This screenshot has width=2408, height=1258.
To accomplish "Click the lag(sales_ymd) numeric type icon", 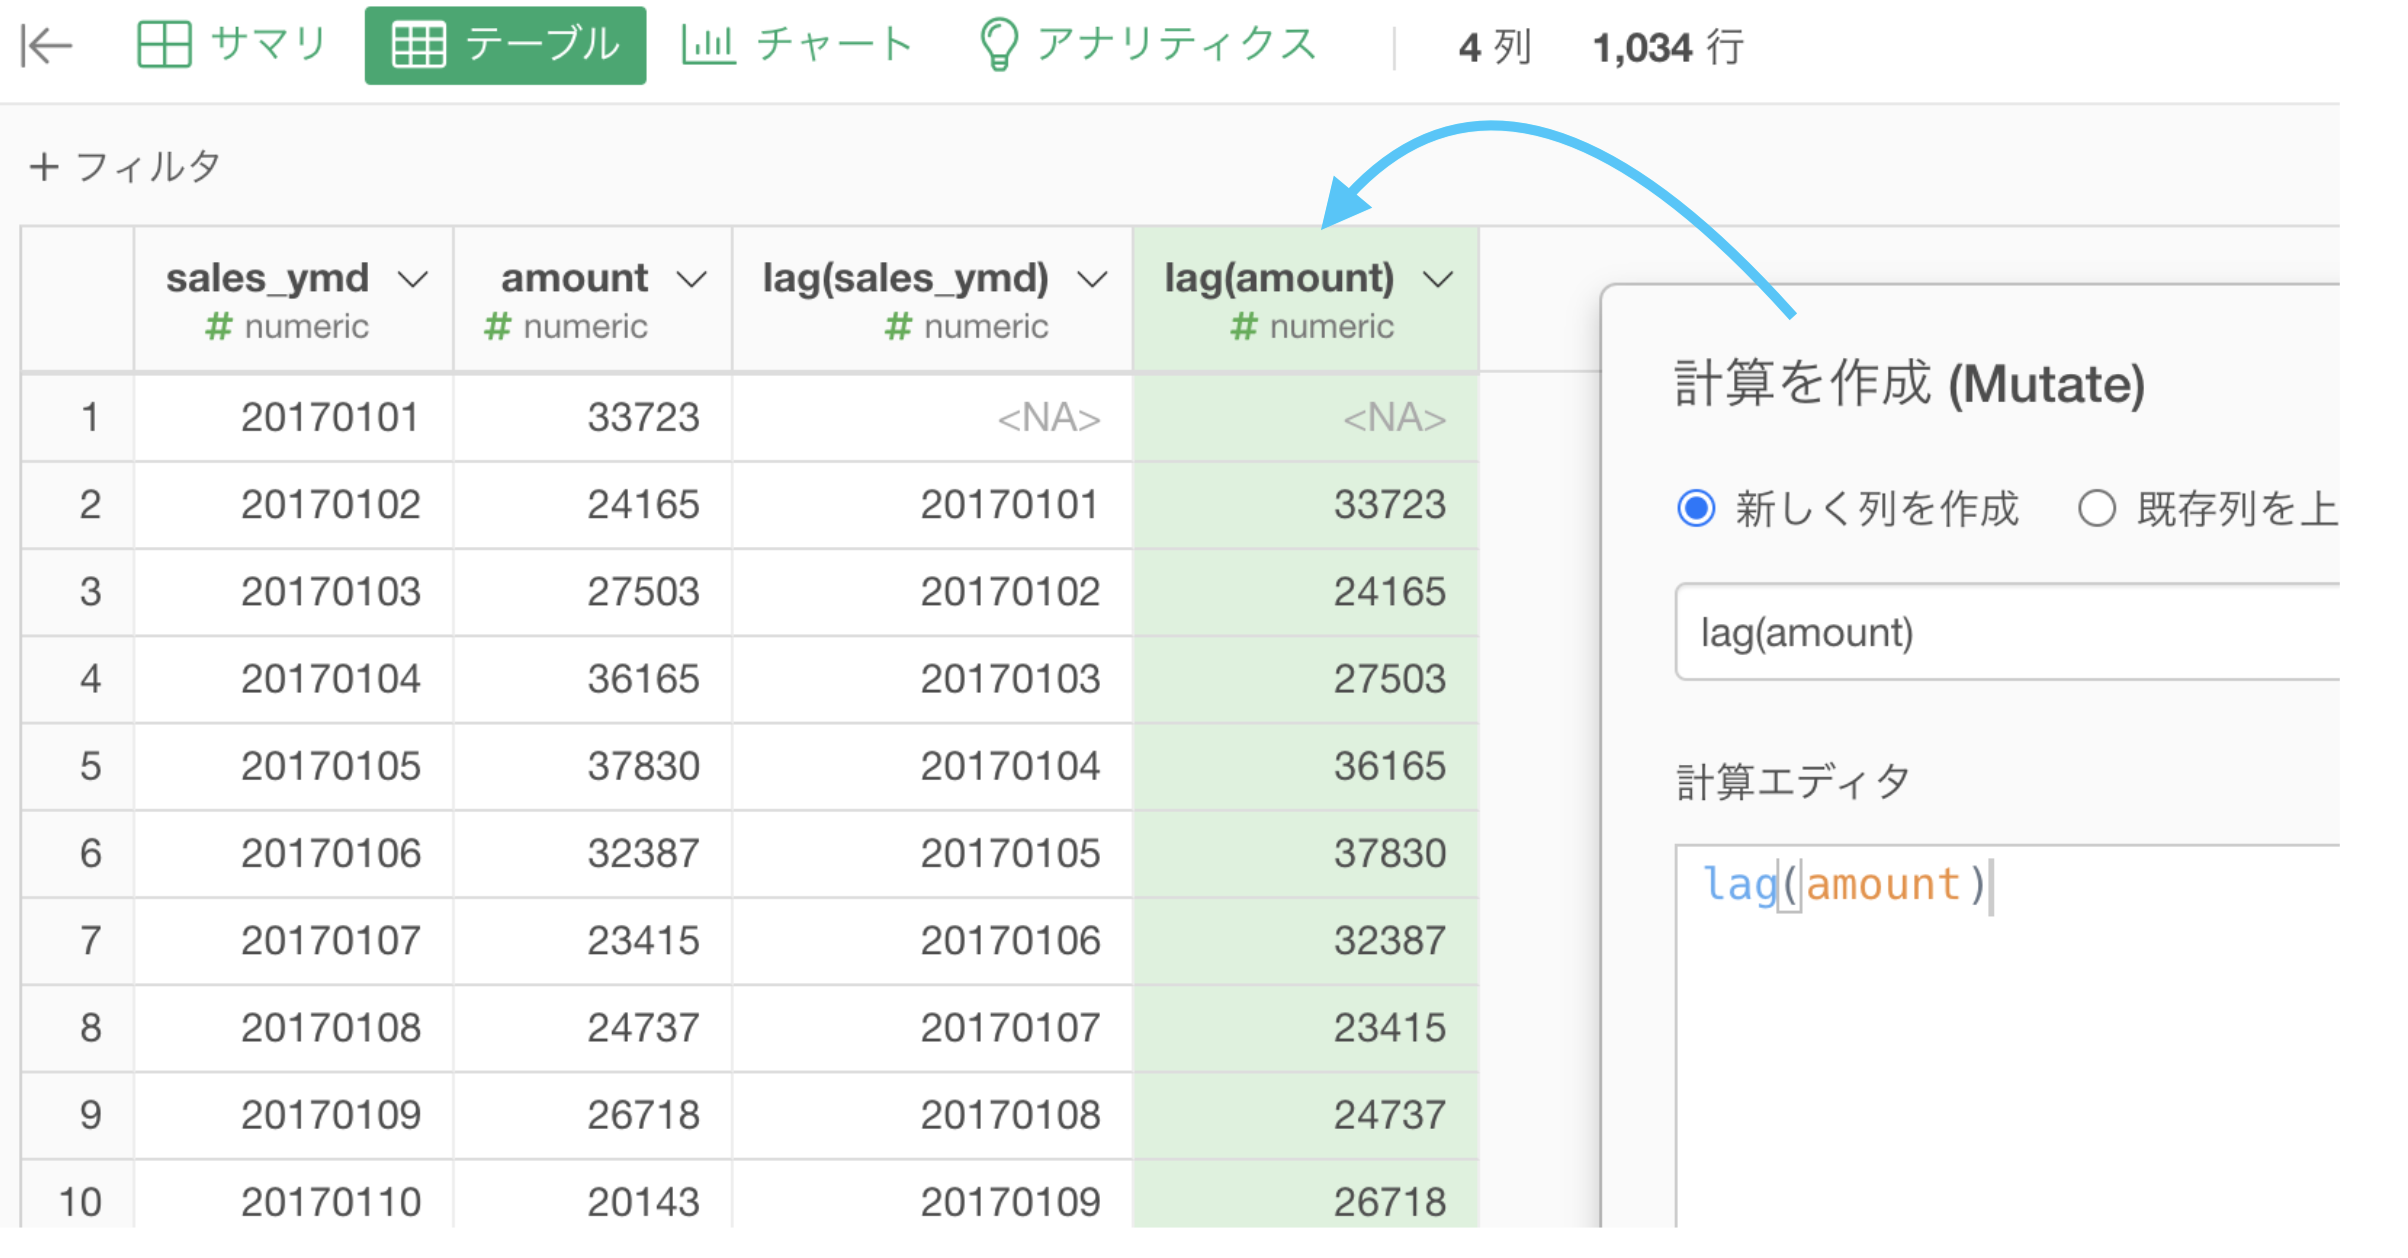I will (898, 327).
